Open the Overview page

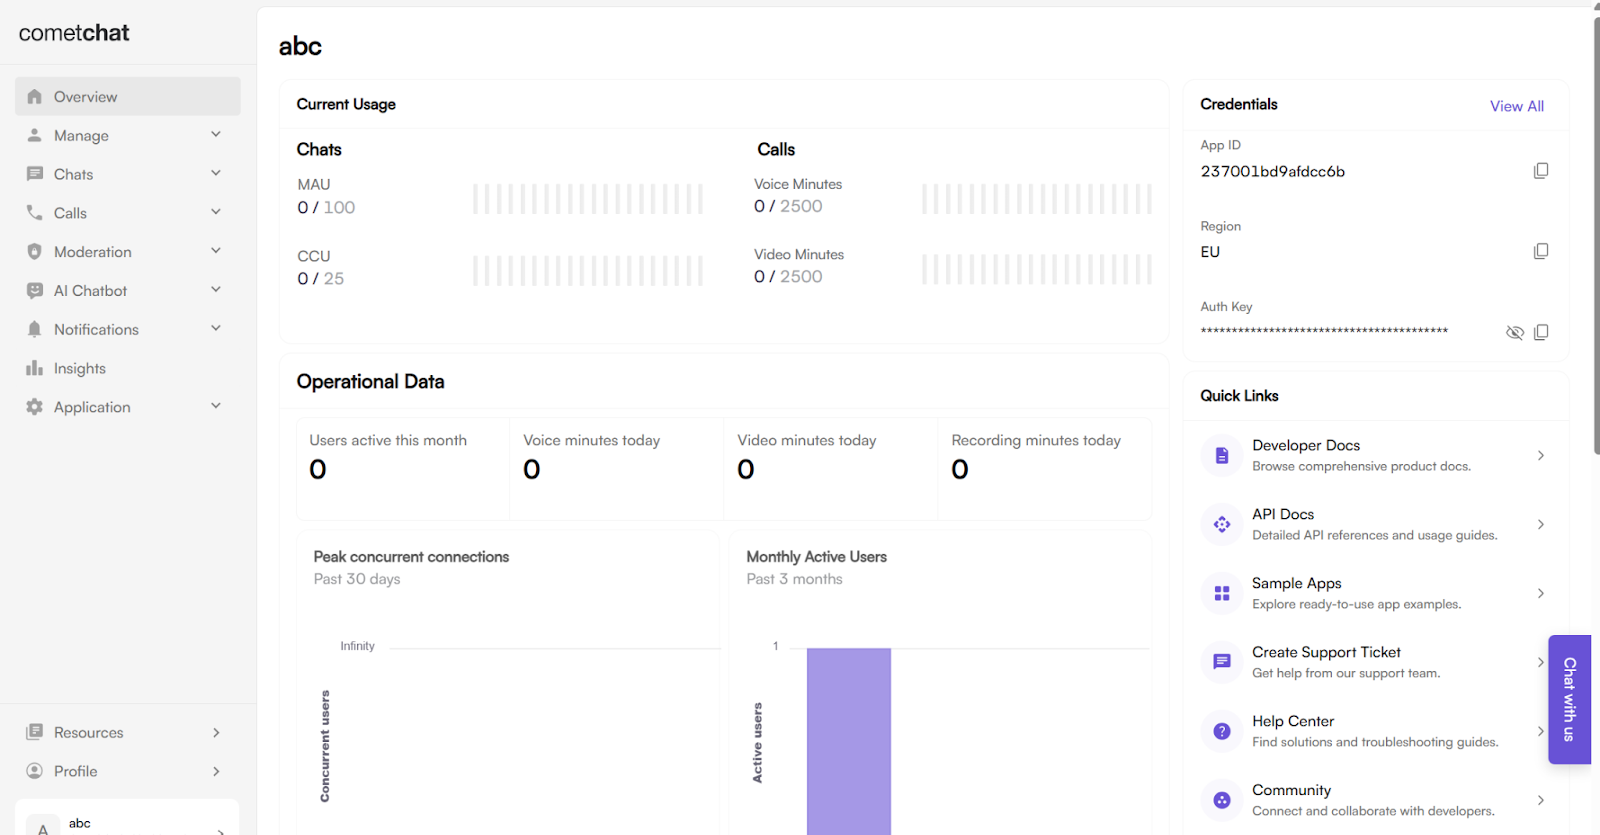coord(128,97)
